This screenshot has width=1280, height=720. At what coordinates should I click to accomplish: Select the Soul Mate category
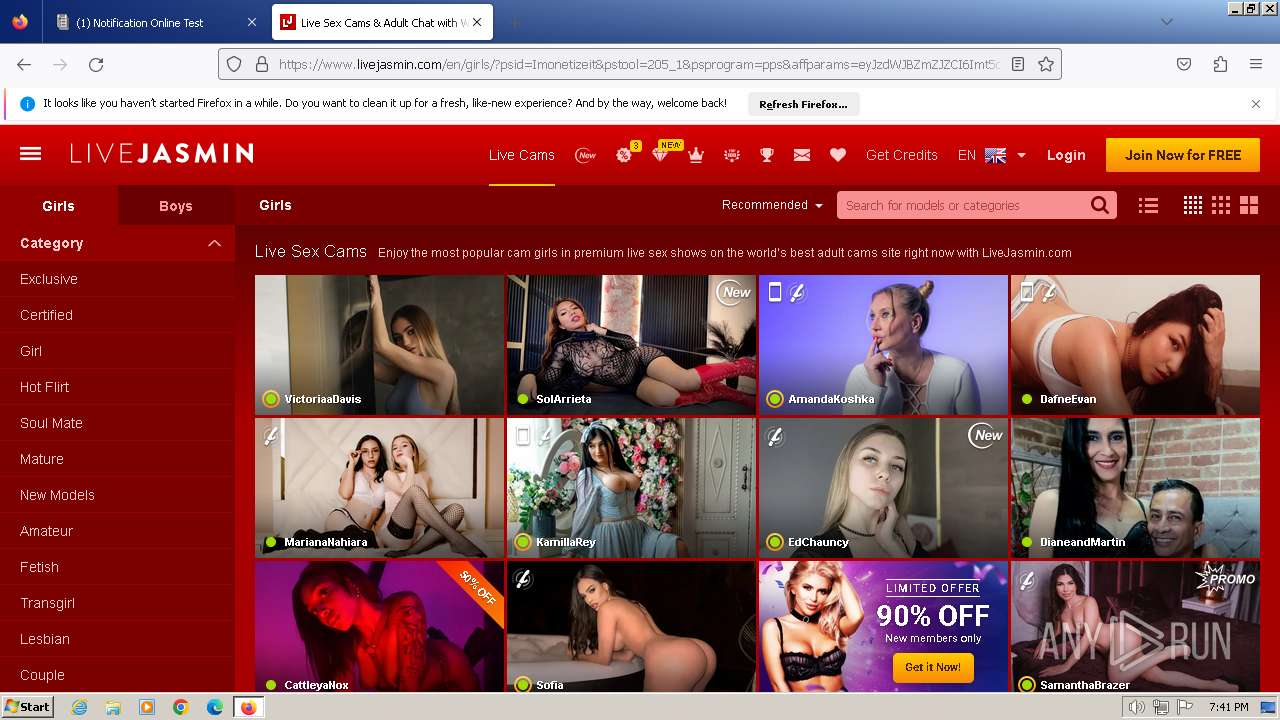pos(51,423)
